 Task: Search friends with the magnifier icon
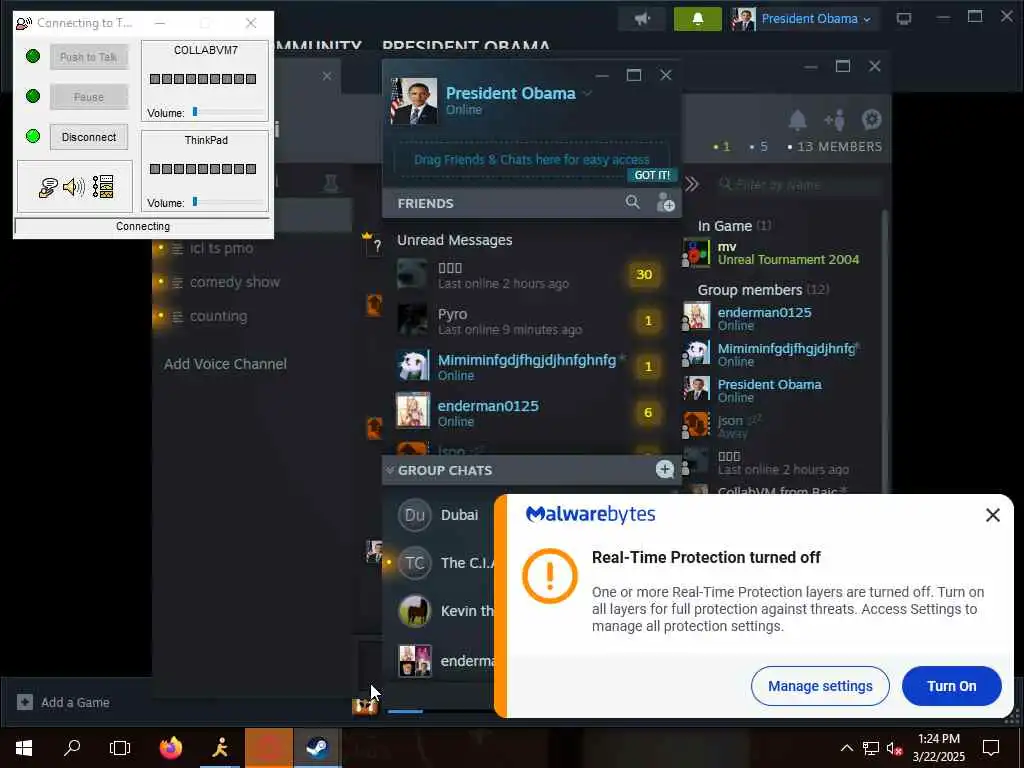point(632,202)
